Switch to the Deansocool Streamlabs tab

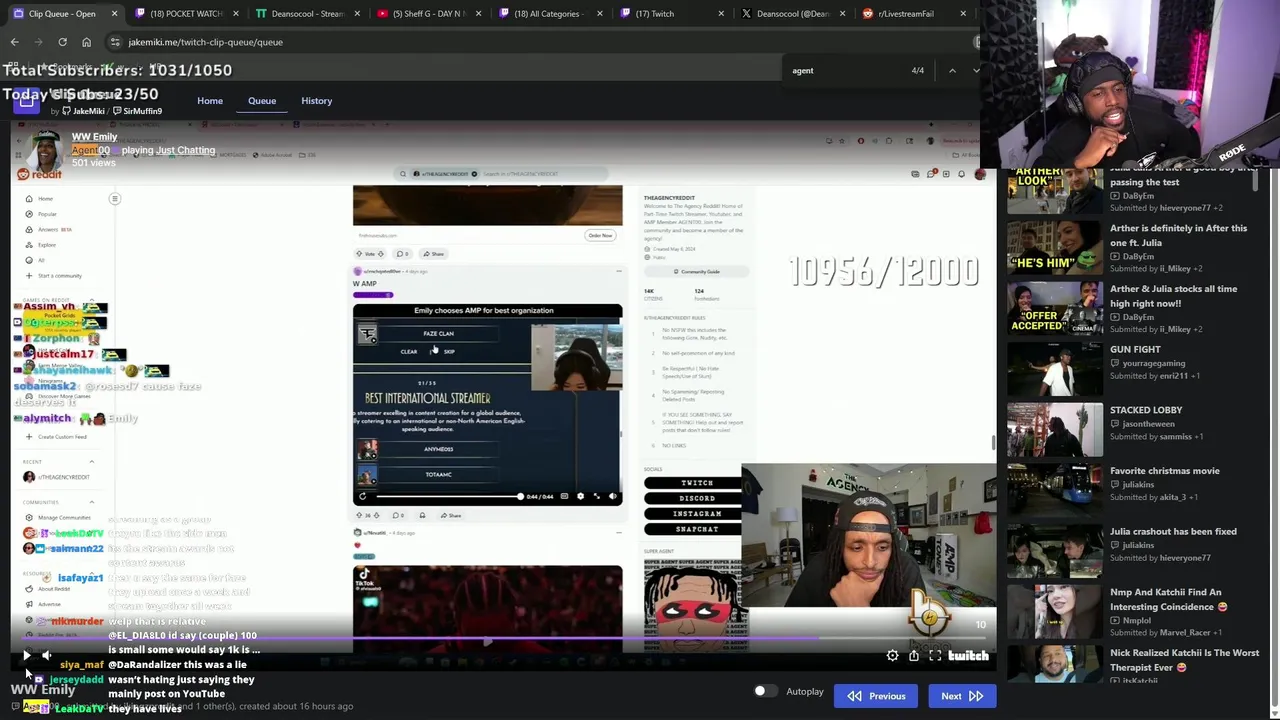pyautogui.click(x=307, y=14)
